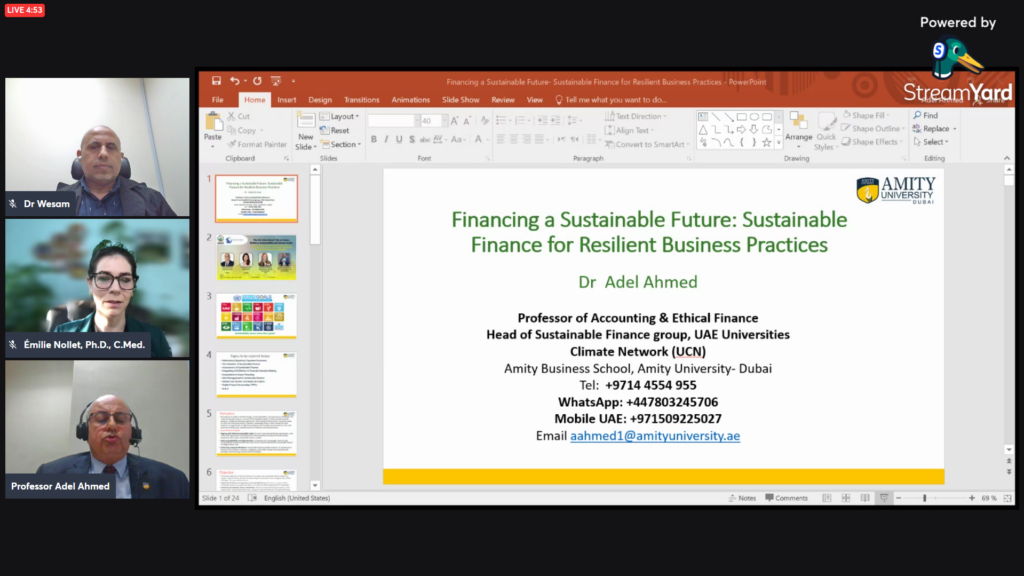Viewport: 1024px width, 576px height.
Task: Click Comments in the status bar
Action: (x=786, y=498)
